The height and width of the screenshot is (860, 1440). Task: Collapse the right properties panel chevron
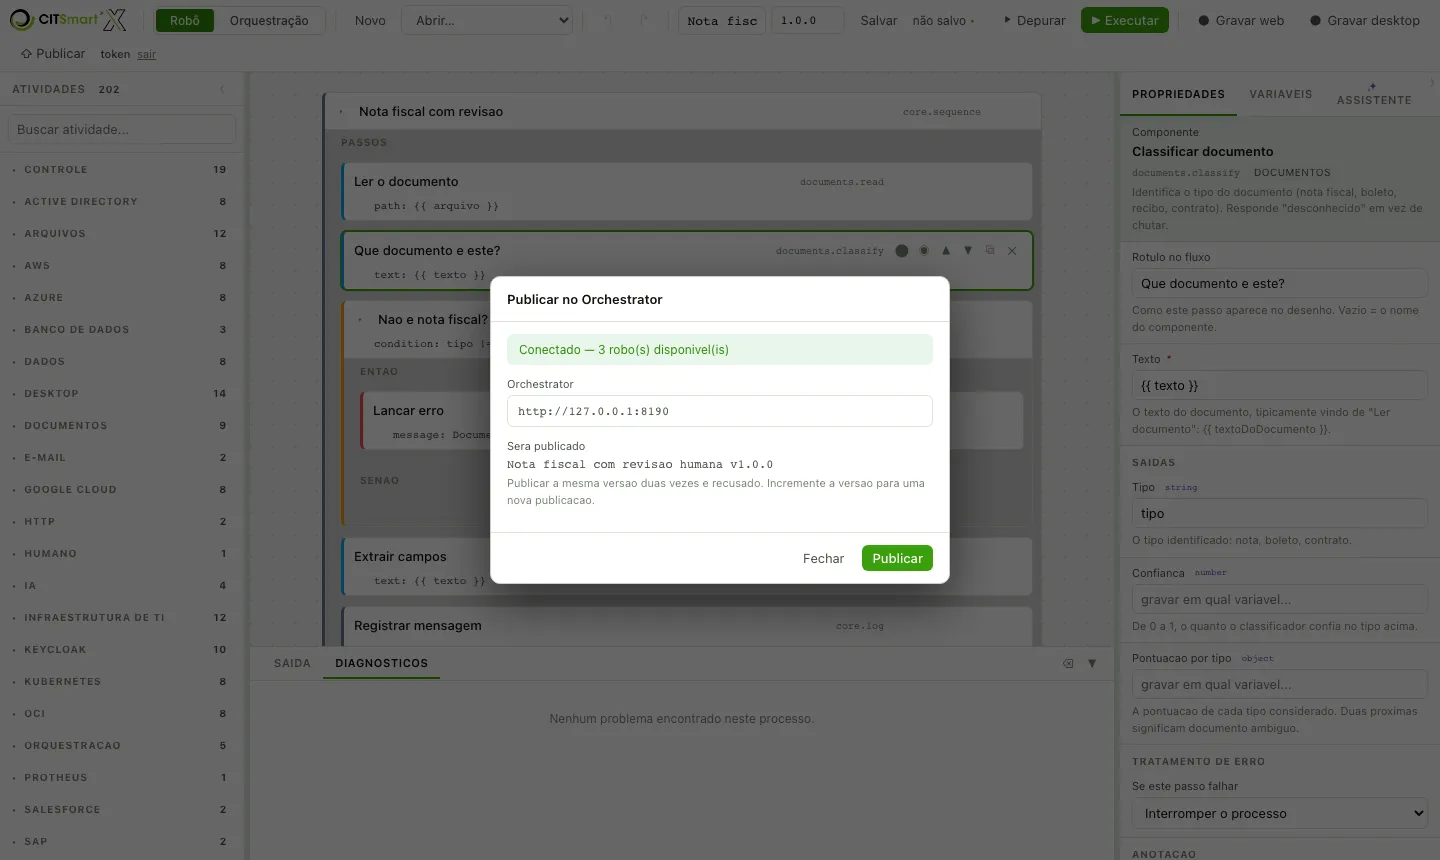pos(1432,83)
